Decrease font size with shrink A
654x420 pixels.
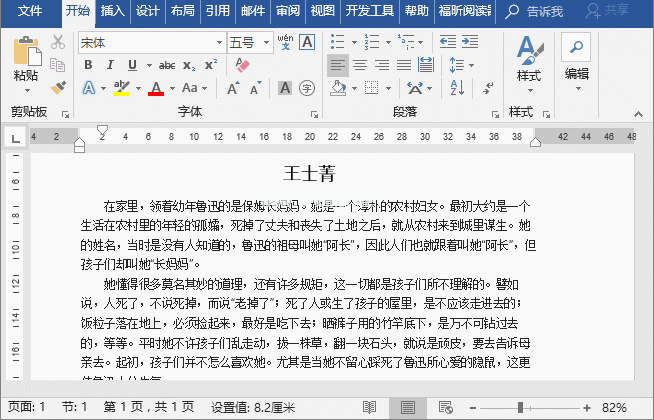click(255, 88)
